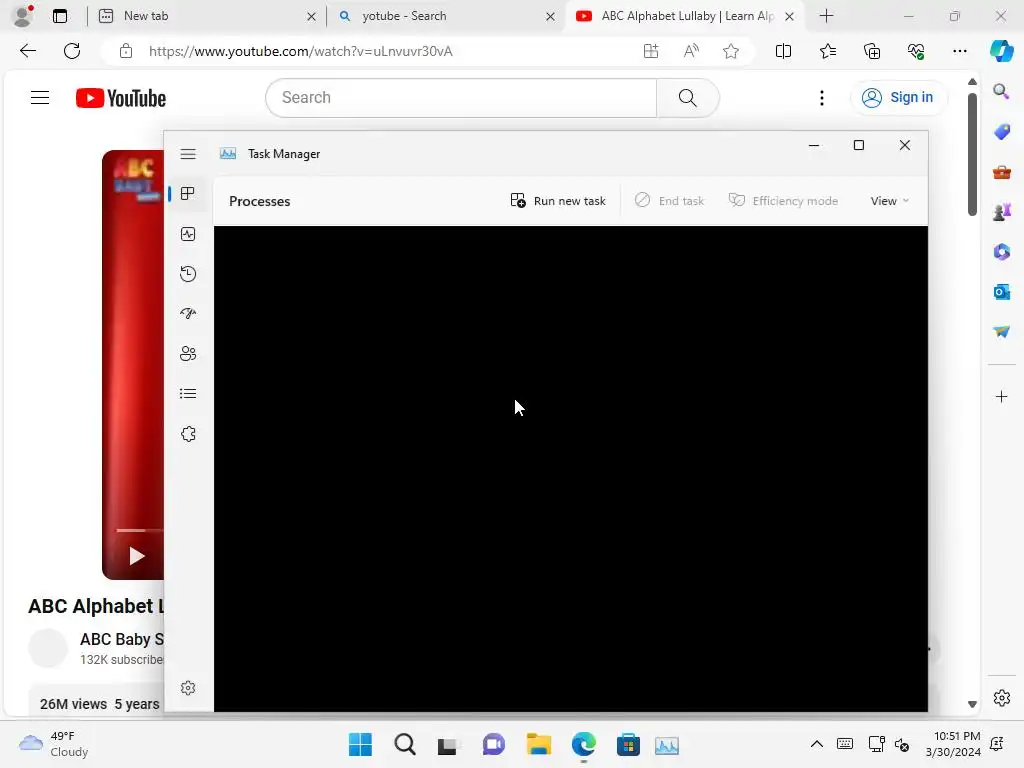
Task: Open Edge sidebar Microsoft 365 icon
Action: pos(1001,252)
